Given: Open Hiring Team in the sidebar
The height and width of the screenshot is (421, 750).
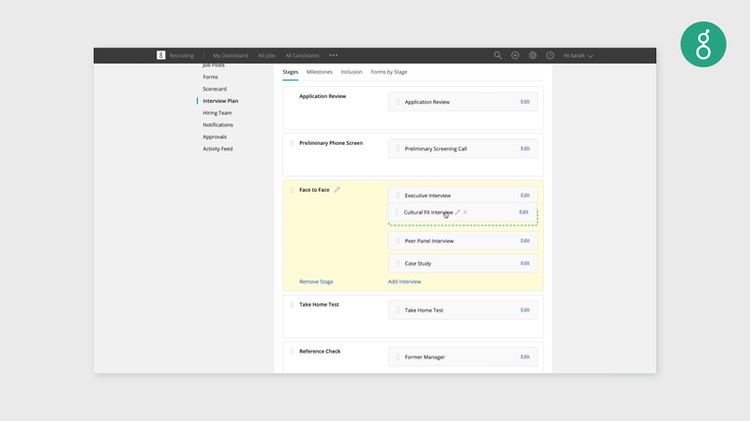Looking at the screenshot, I should pyautogui.click(x=217, y=113).
